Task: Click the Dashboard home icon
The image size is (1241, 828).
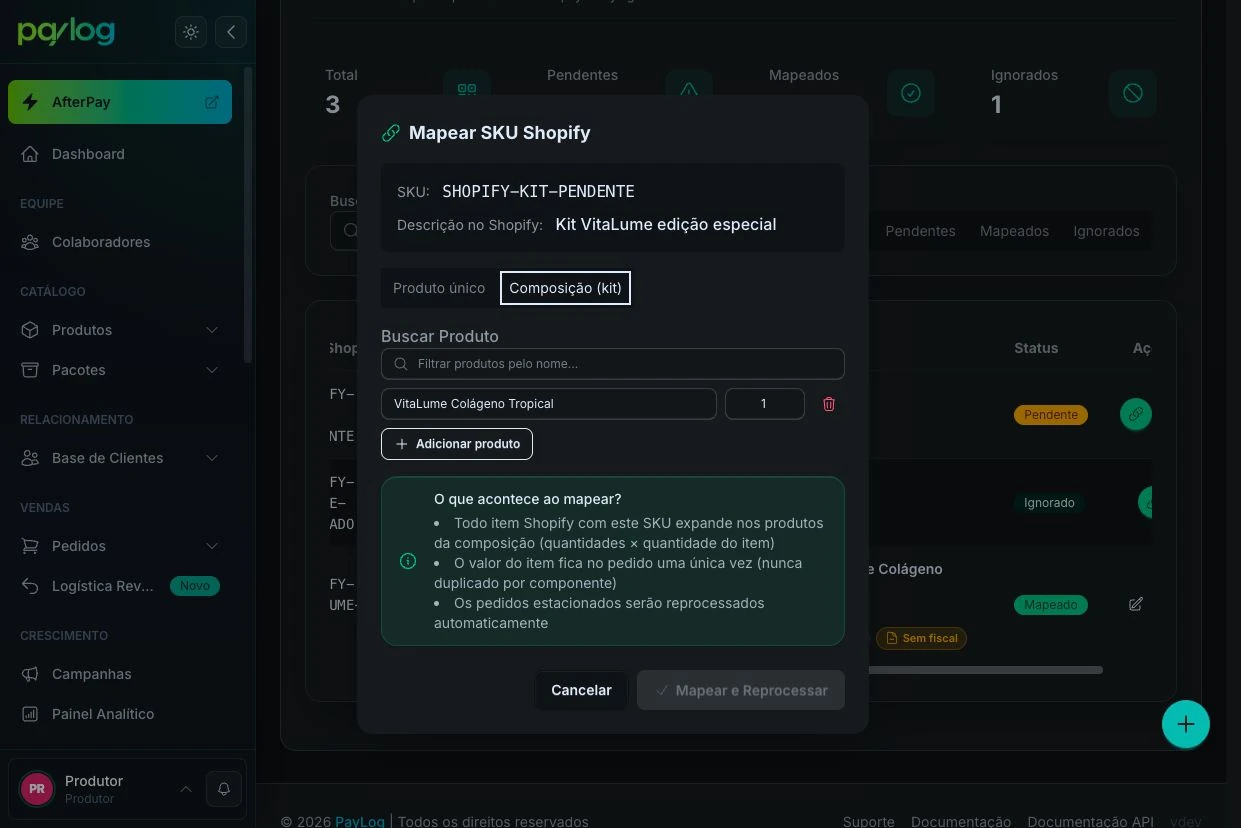Action: (31, 154)
